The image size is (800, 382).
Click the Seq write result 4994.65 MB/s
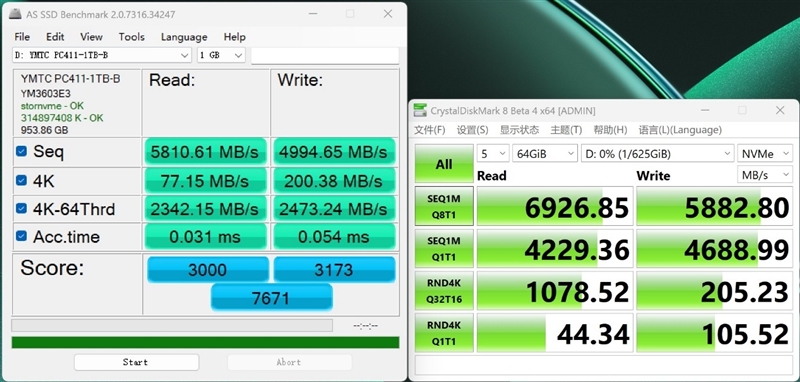pos(334,151)
